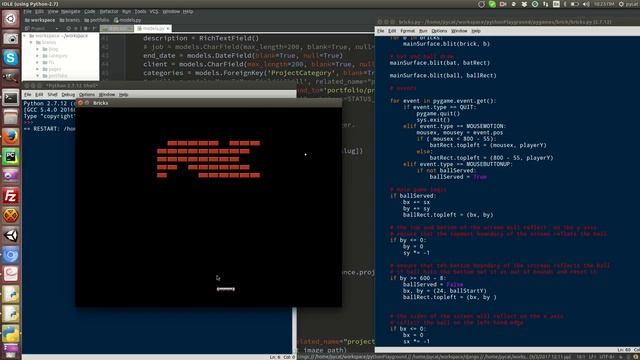
Task: Click the clock in the top panel
Action: click(604, 4)
